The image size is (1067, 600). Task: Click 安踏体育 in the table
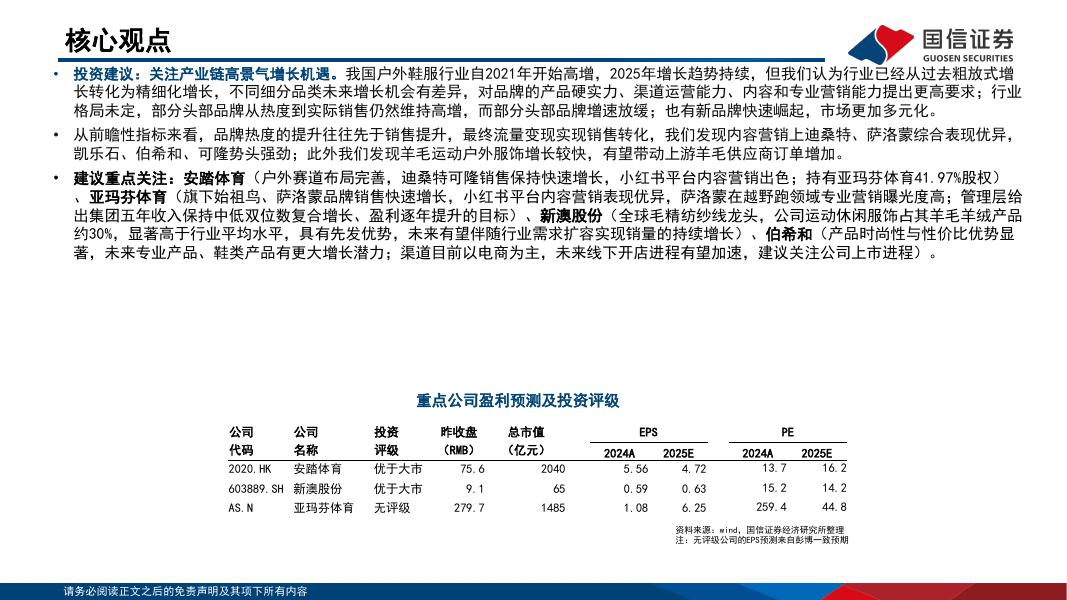coord(318,469)
